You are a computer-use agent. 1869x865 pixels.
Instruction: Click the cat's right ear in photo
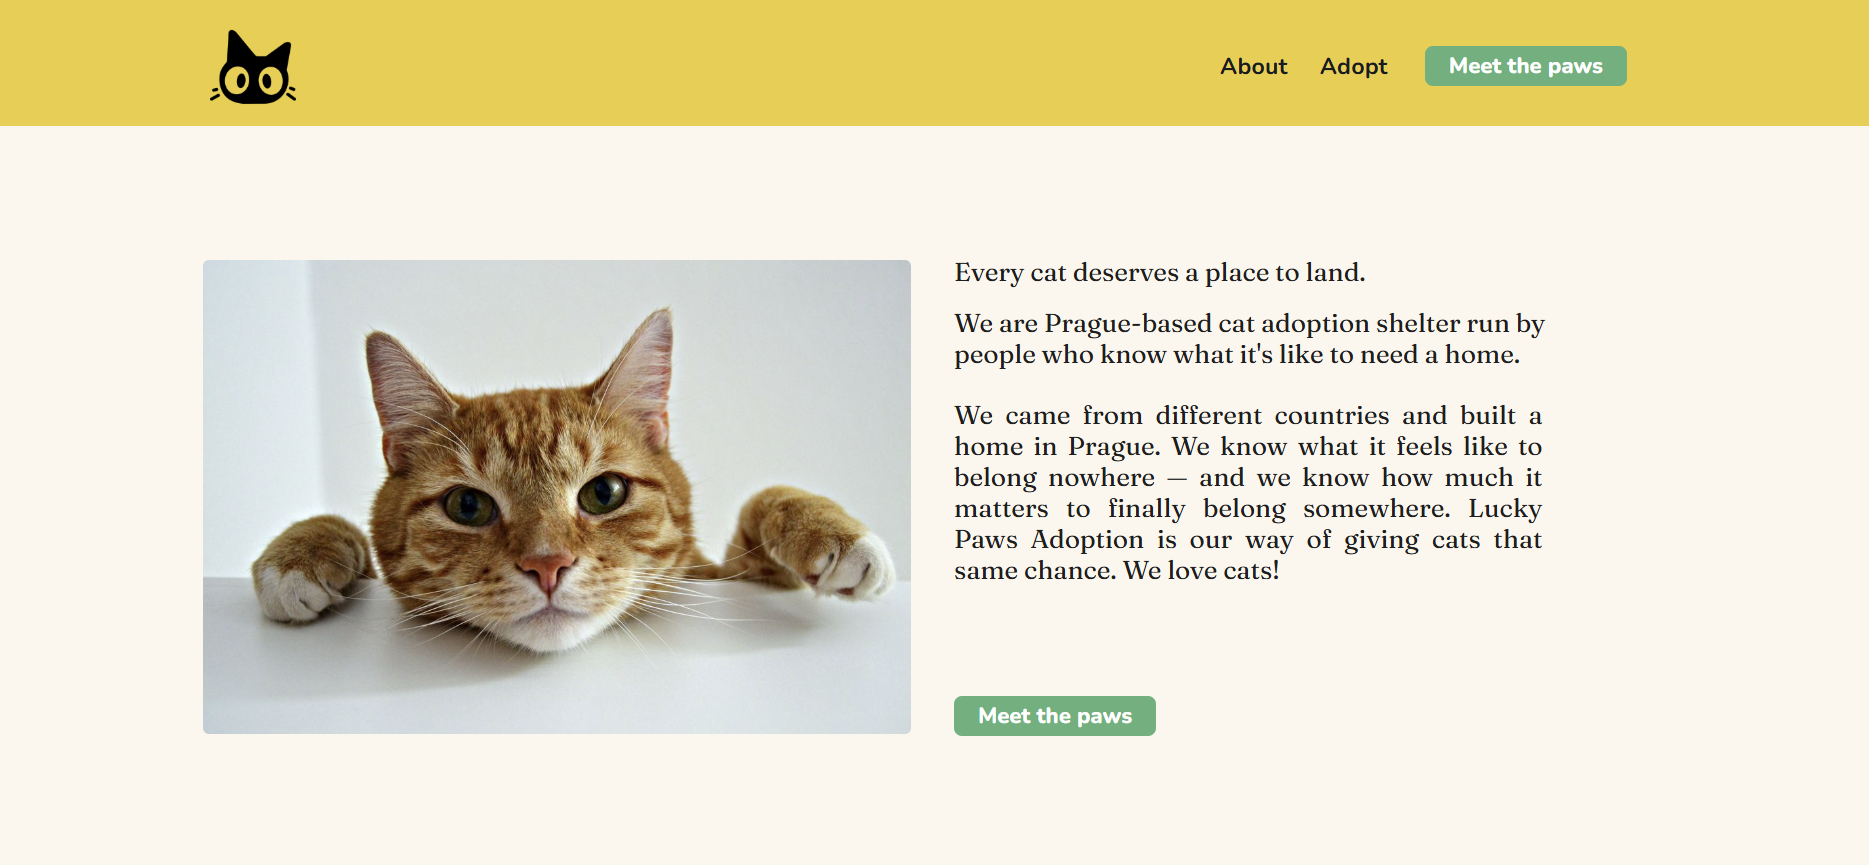click(640, 368)
